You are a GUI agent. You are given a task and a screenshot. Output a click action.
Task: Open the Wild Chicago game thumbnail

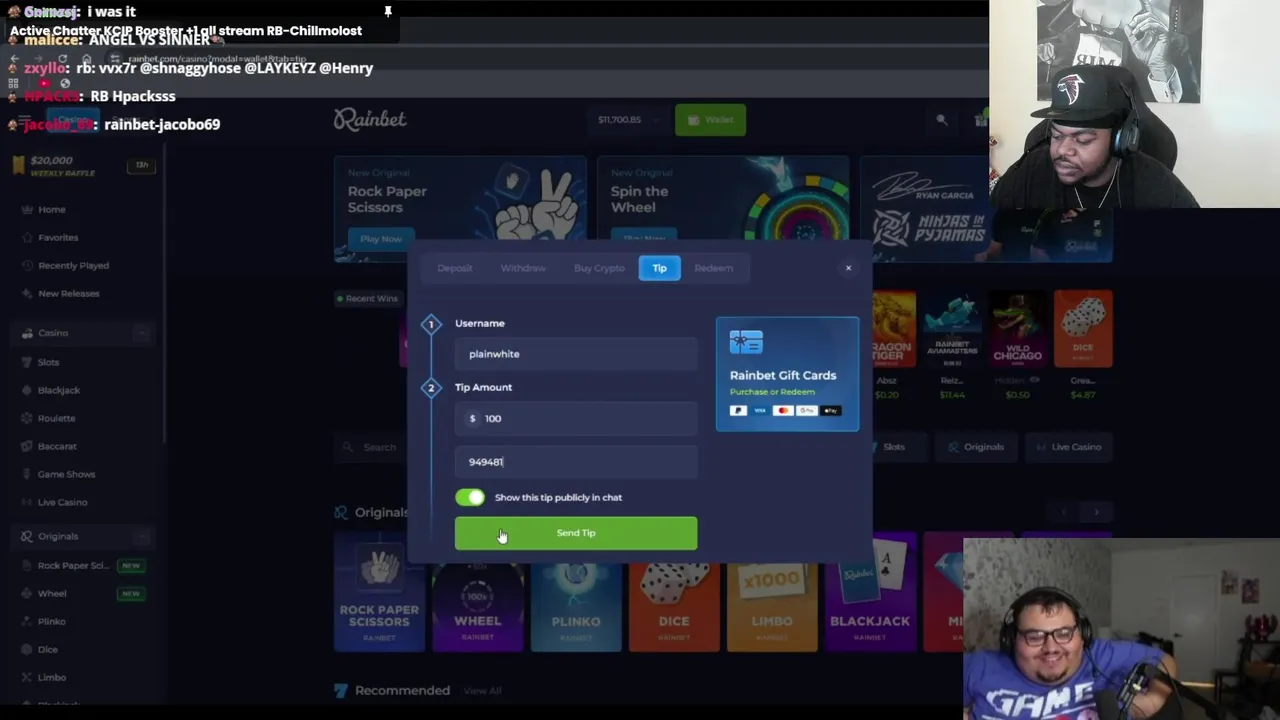coord(1017,329)
